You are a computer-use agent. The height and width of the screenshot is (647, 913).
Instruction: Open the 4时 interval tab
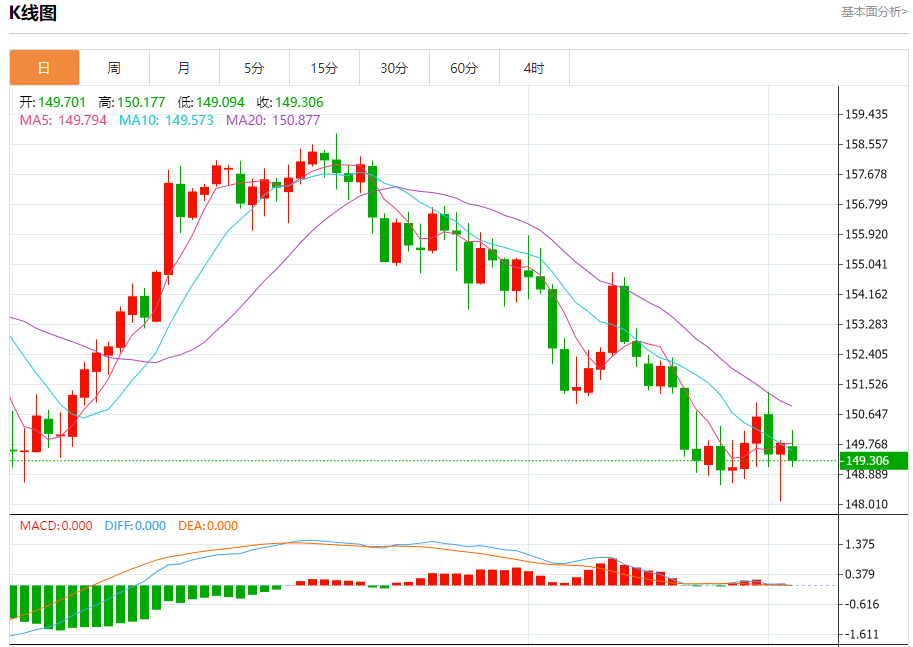(534, 68)
